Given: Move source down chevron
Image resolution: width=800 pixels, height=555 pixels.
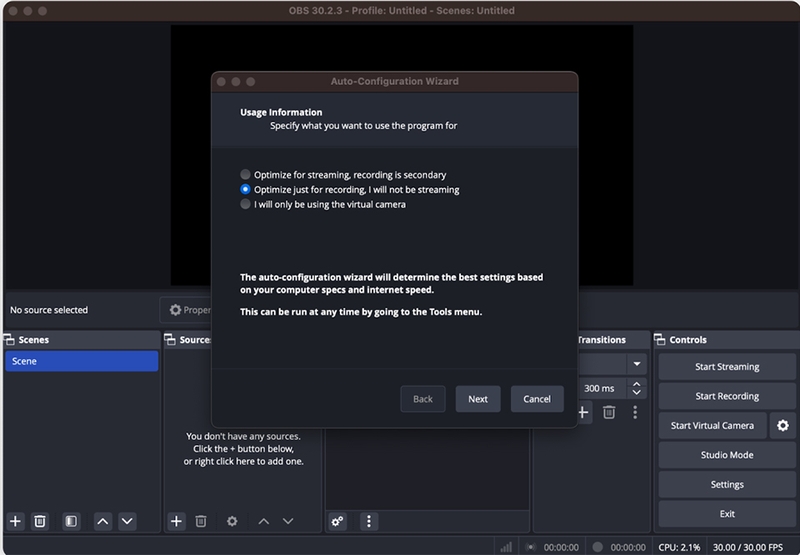Looking at the screenshot, I should pyautogui.click(x=288, y=521).
